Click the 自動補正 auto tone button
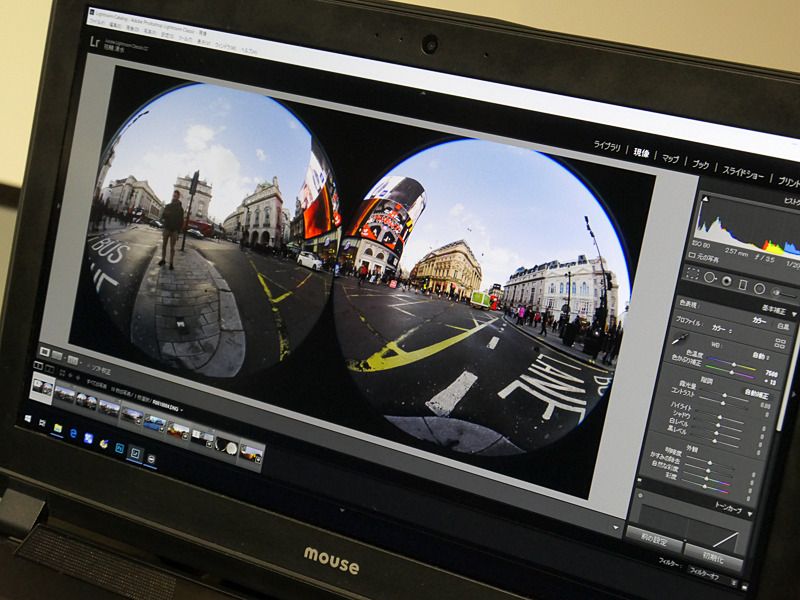This screenshot has height=600, width=800. (x=756, y=392)
